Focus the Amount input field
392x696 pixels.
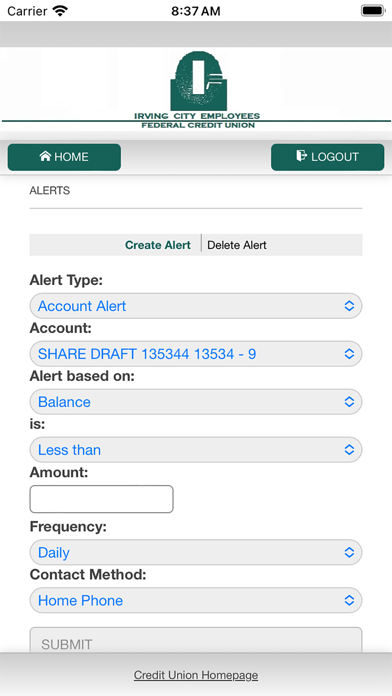point(101,499)
